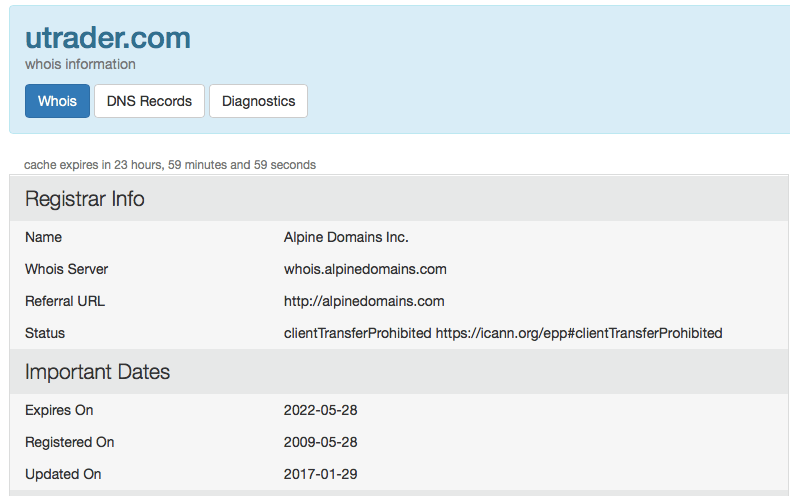Click the 'whois information' subtitle
This screenshot has height=496, width=790.
(80, 64)
